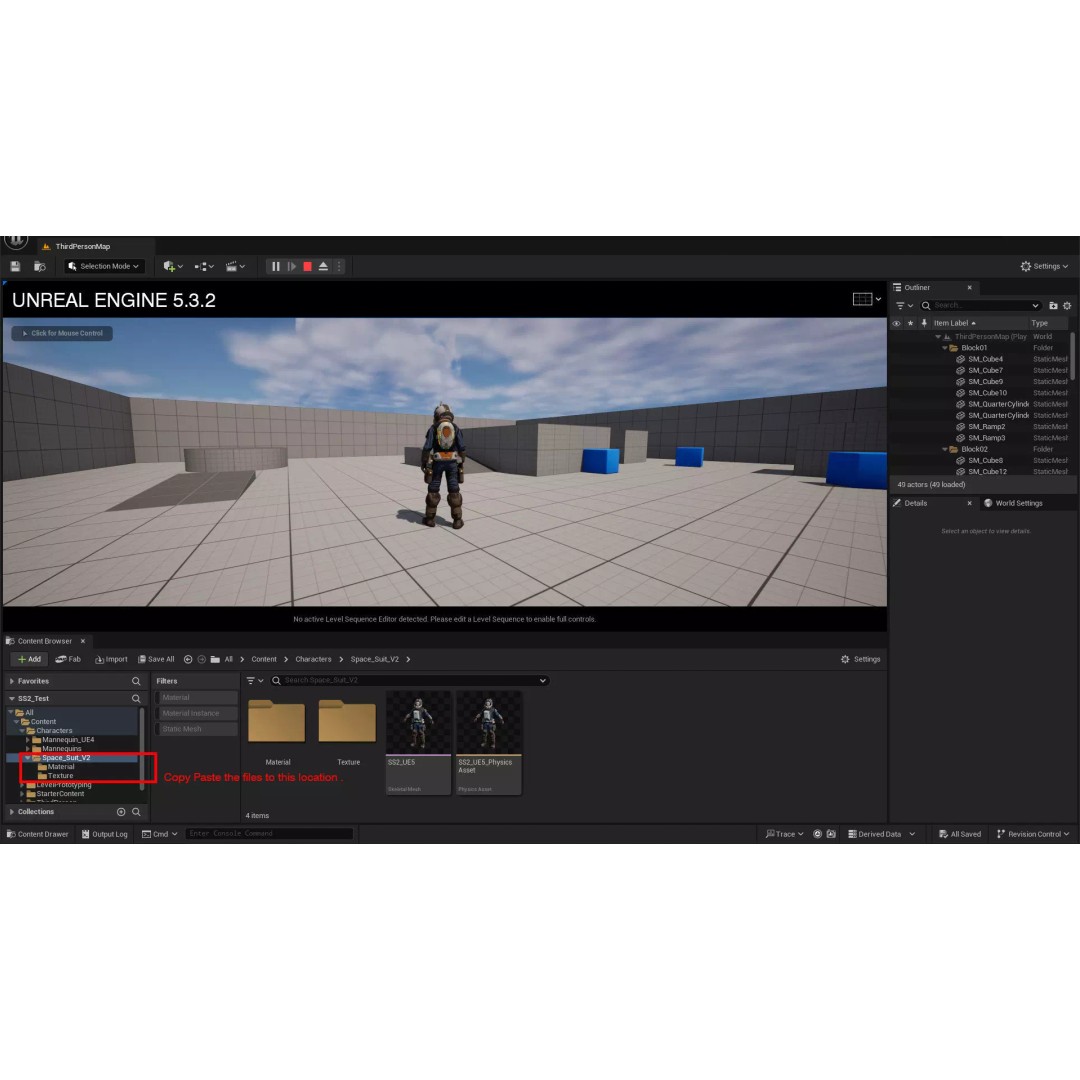Screen dimensions: 1080x1080
Task: Collapse the ThirdPersonMap world row
Action: coord(937,337)
